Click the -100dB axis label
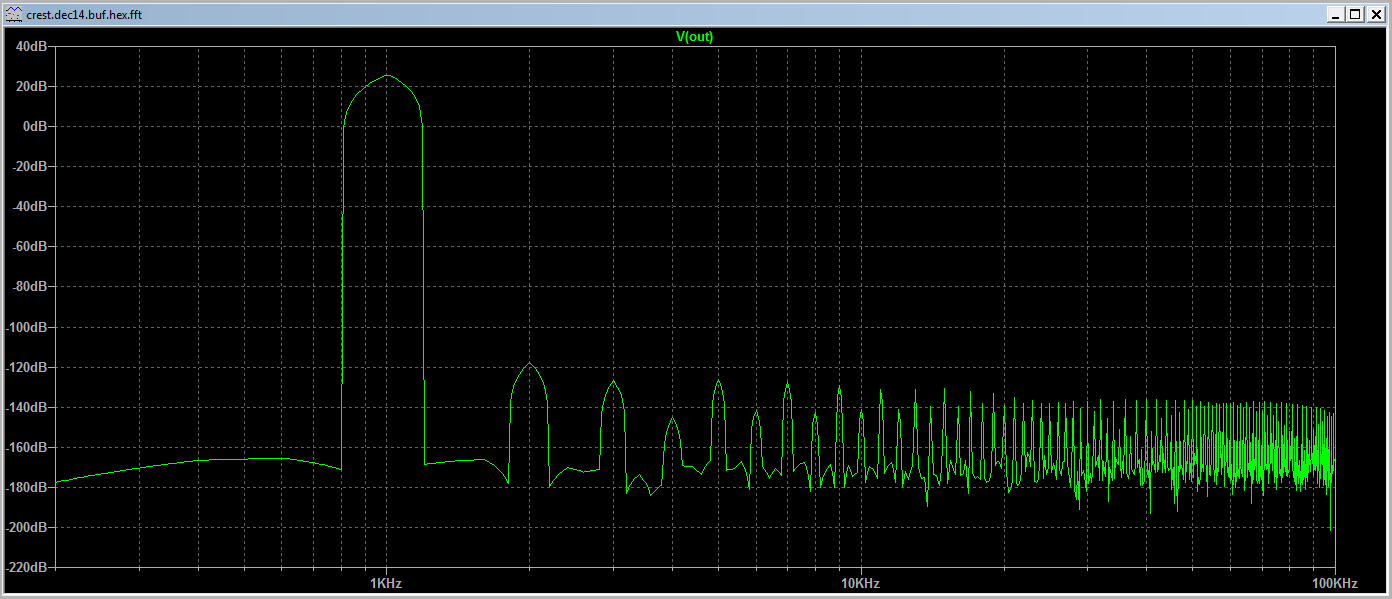Viewport: 1392px width, 599px height. [x=26, y=327]
